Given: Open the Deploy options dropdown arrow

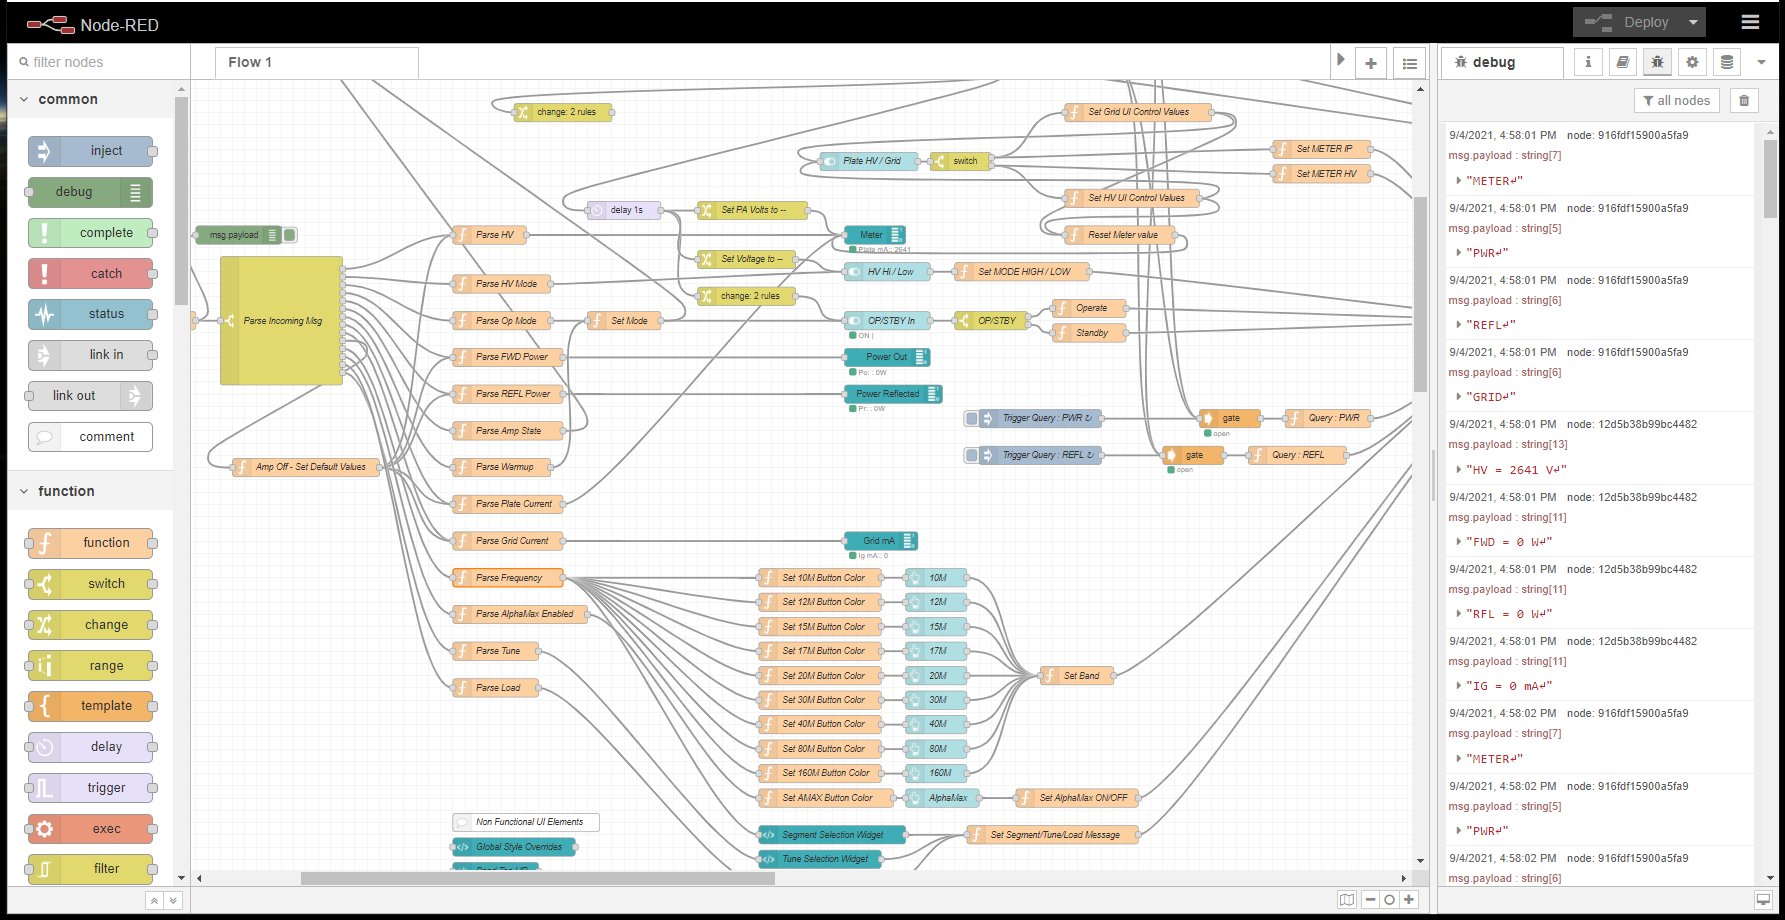Looking at the screenshot, I should pos(1693,22).
